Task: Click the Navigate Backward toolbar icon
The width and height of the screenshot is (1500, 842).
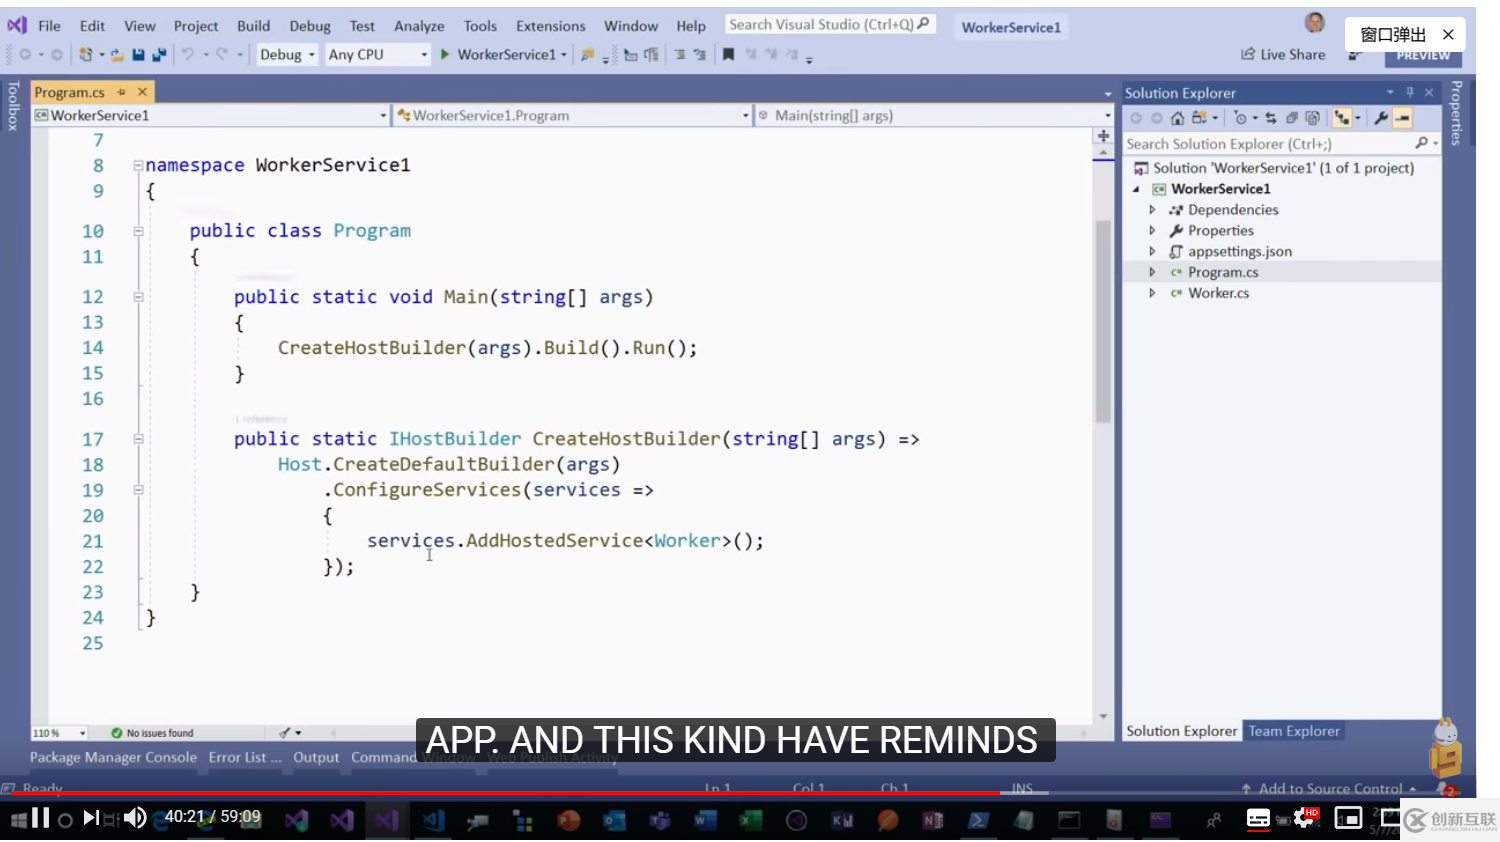Action: (x=25, y=54)
